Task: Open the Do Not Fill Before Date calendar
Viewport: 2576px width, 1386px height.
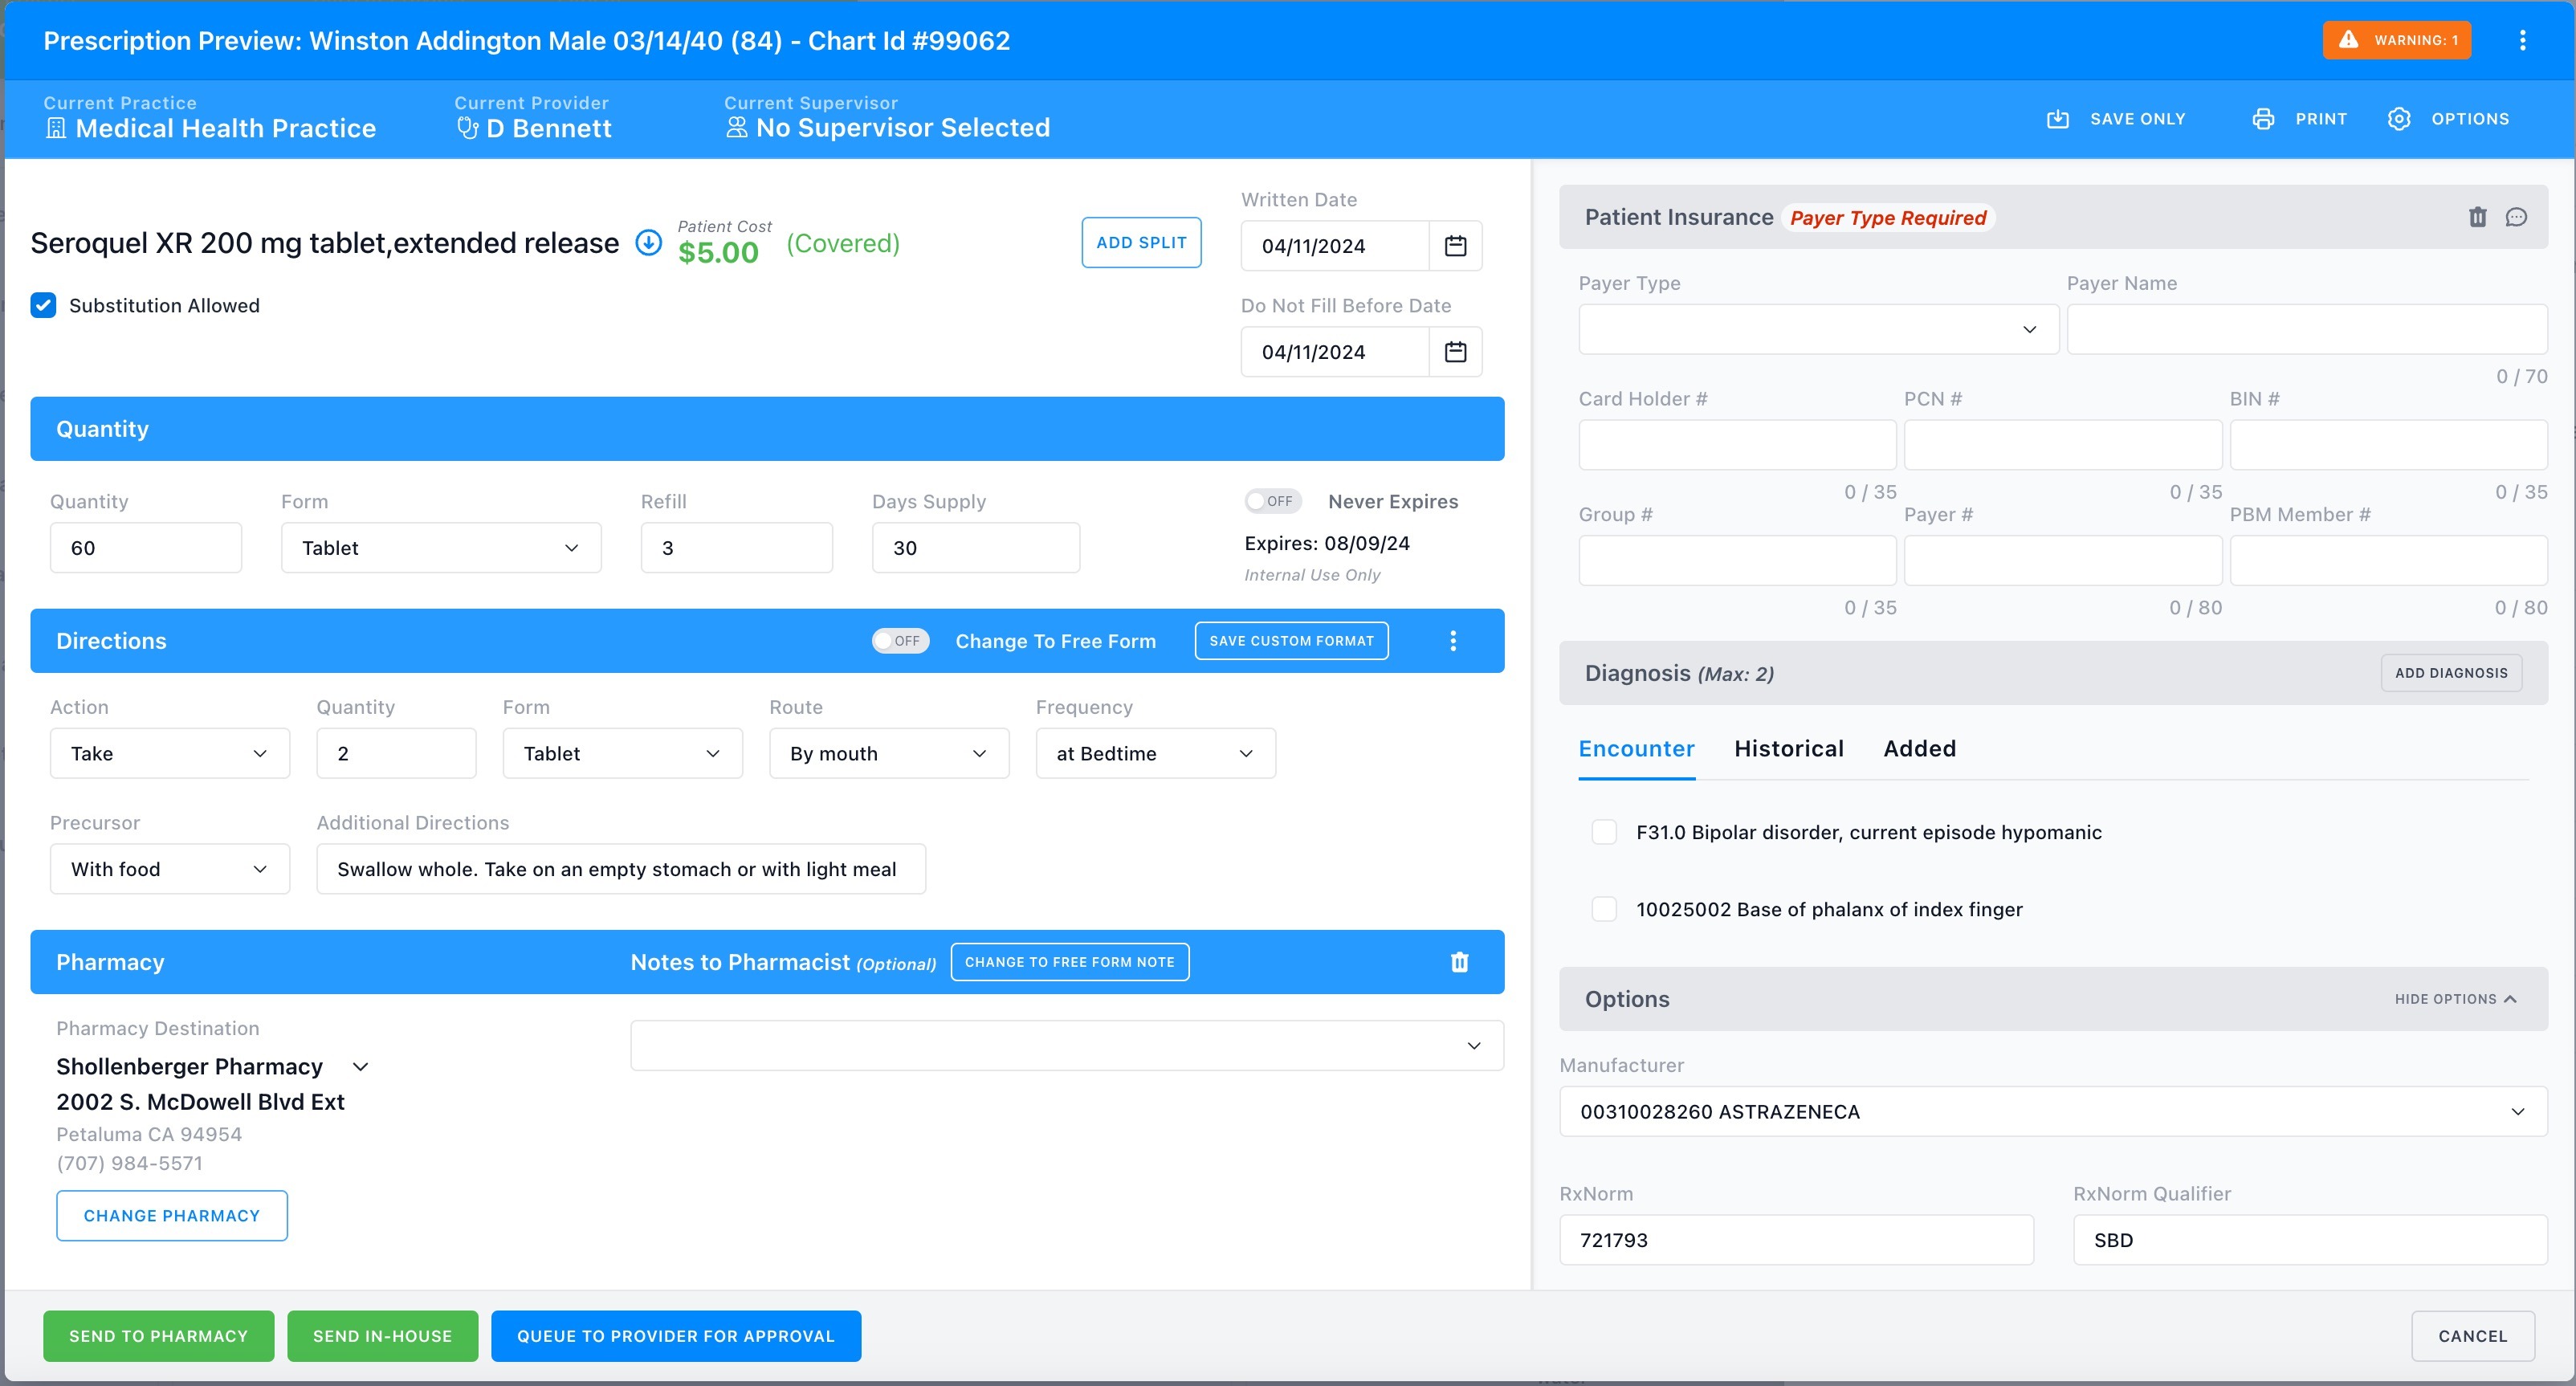Action: pos(1455,351)
